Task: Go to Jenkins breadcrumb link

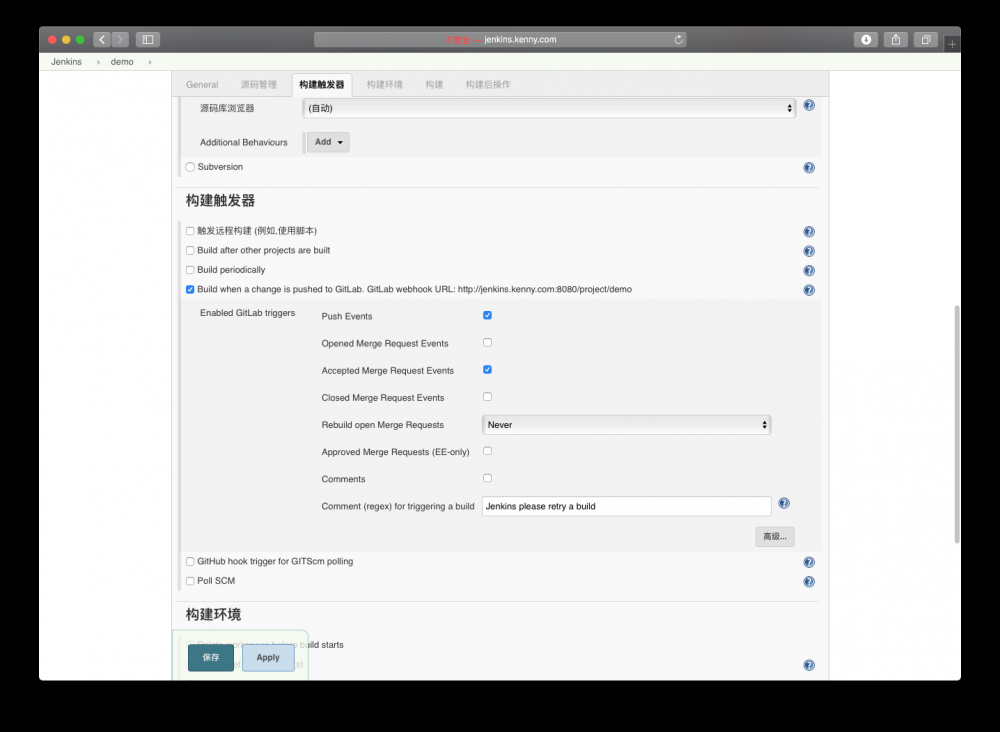Action: pyautogui.click(x=66, y=62)
